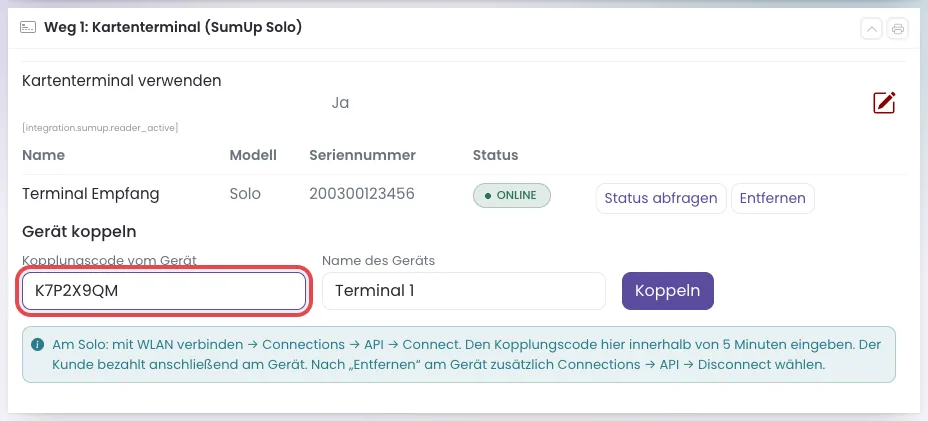This screenshot has height=421, width=928.
Task: Remove Terminal Empfang with Entfernen
Action: point(772,198)
